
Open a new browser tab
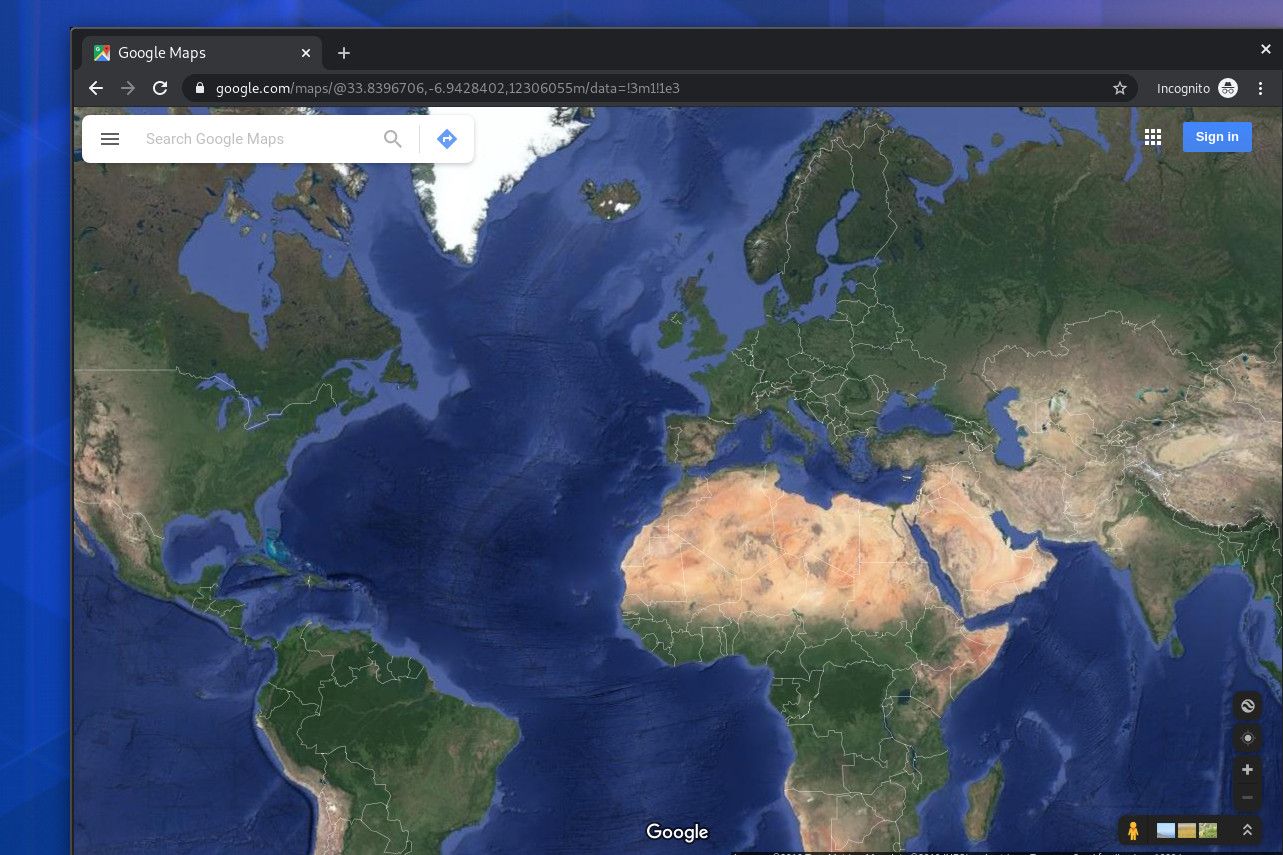pyautogui.click(x=344, y=52)
